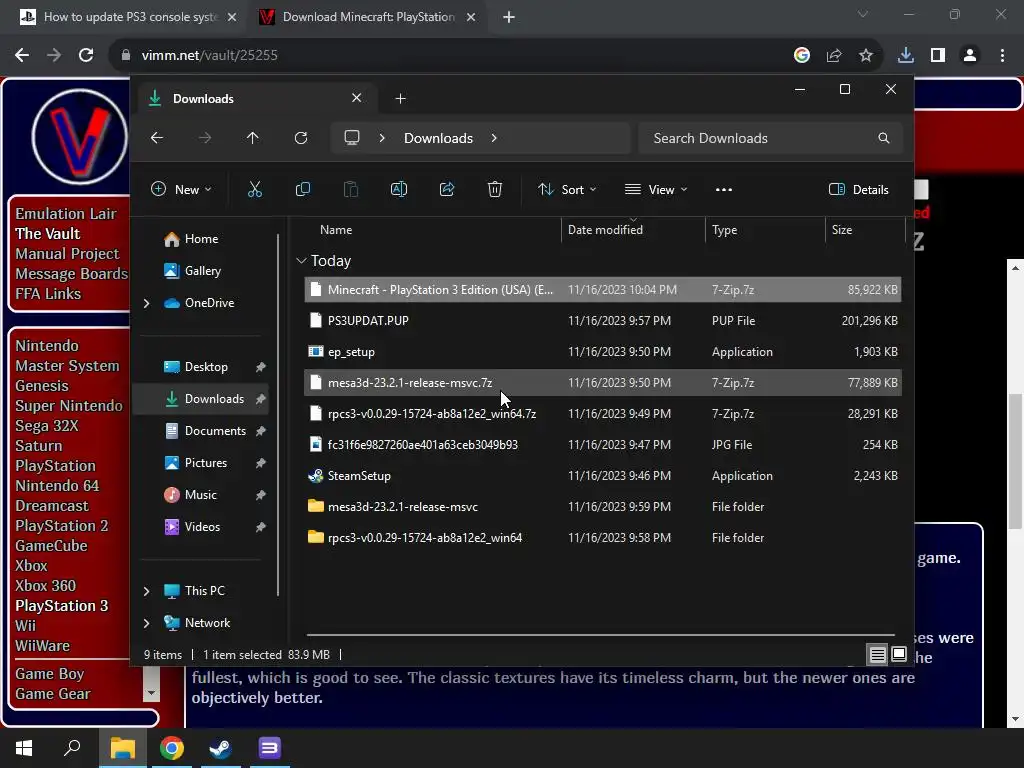This screenshot has width=1024, height=768.
Task: Collapse the Today group
Action: click(x=301, y=261)
